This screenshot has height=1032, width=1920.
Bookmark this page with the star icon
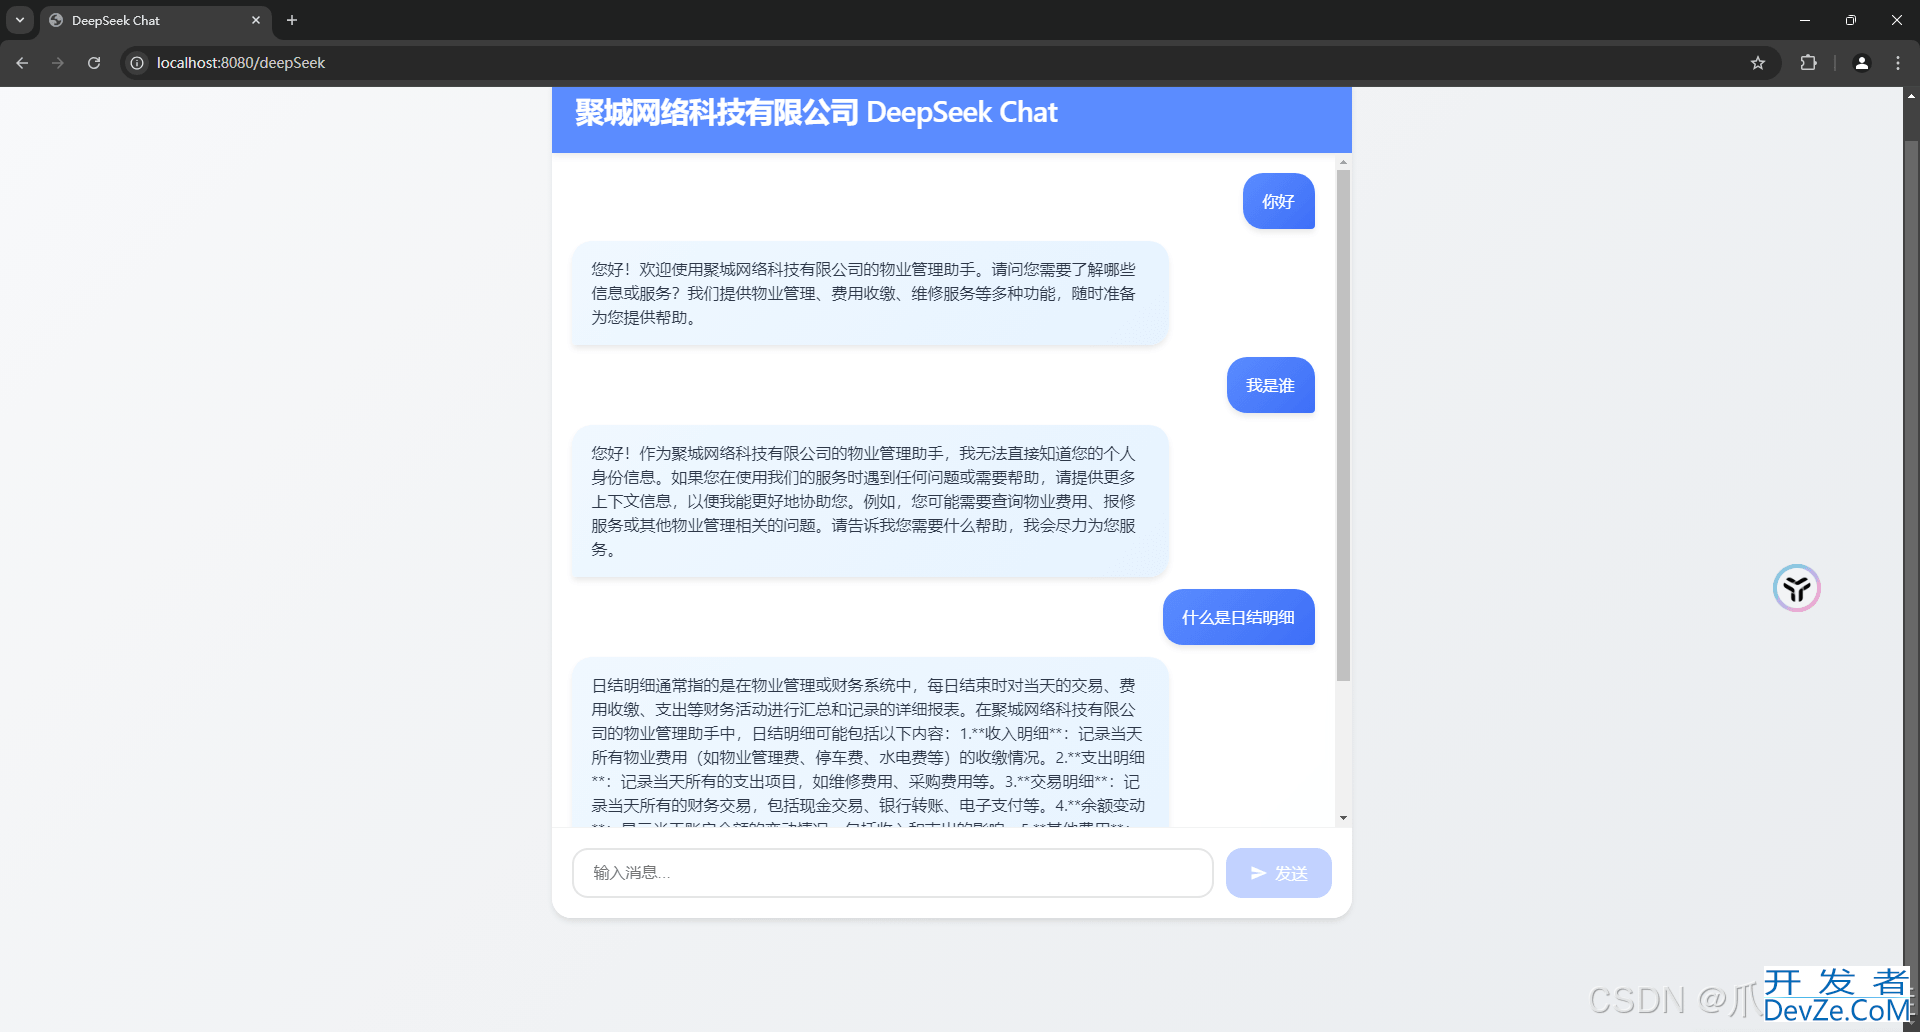(1758, 63)
